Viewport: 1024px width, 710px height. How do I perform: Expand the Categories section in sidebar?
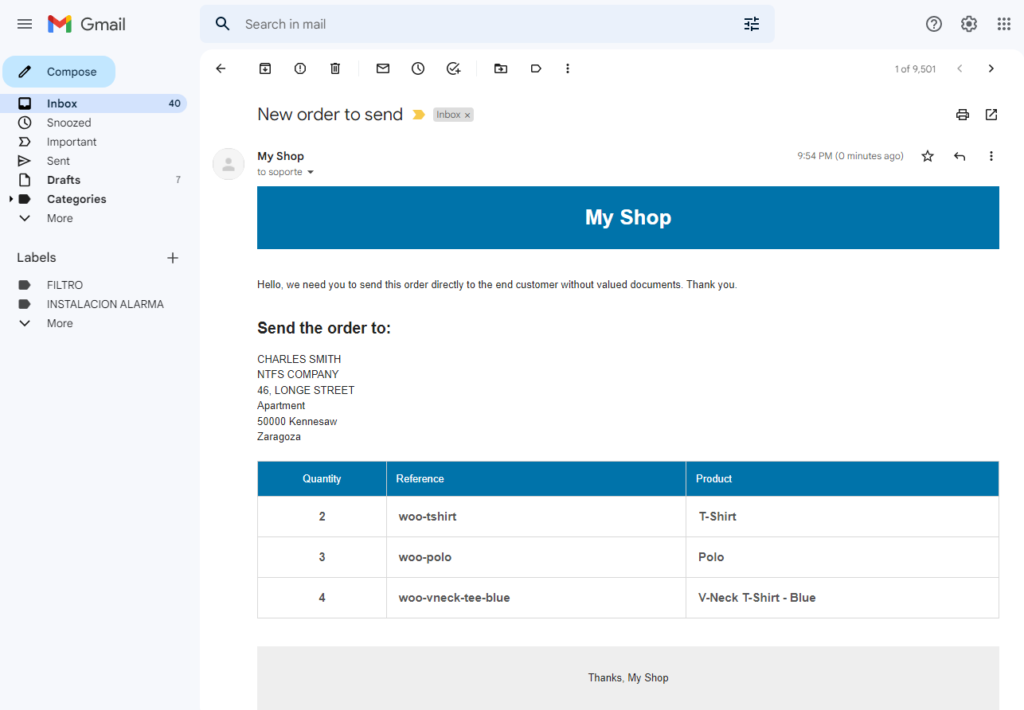10,199
